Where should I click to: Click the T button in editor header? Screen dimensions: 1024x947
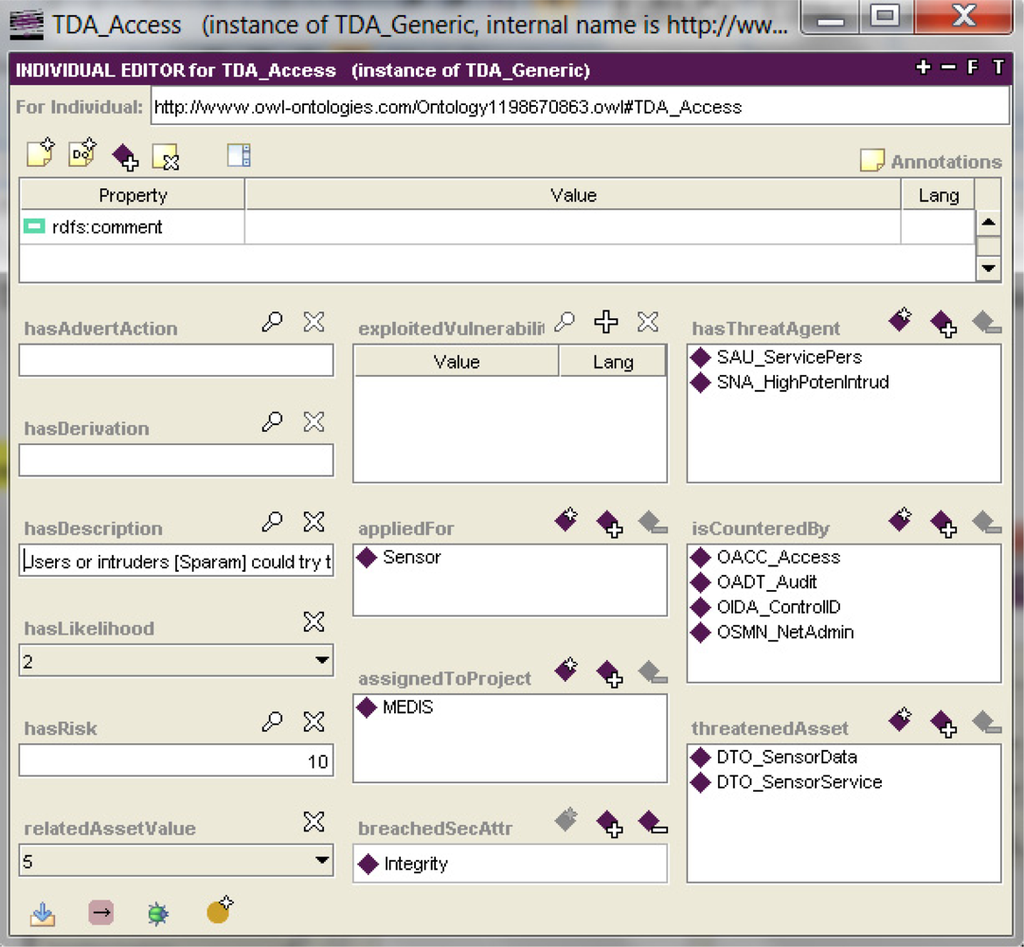[x=998, y=67]
